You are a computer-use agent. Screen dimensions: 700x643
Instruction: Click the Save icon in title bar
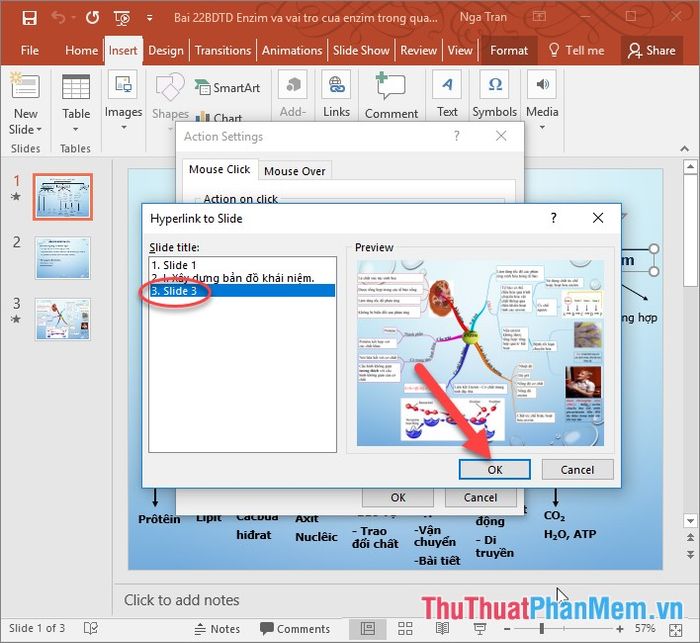tap(29, 18)
